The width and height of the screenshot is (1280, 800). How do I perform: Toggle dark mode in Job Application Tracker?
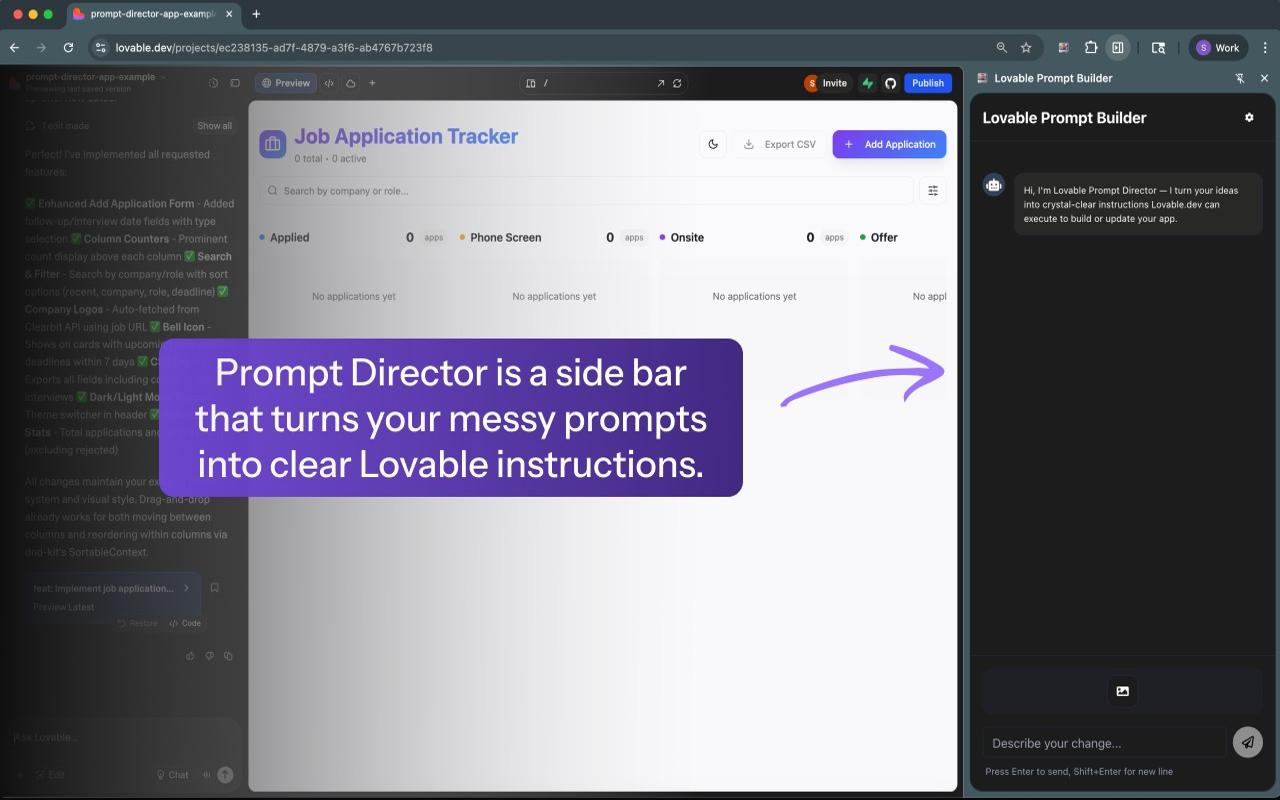(713, 144)
